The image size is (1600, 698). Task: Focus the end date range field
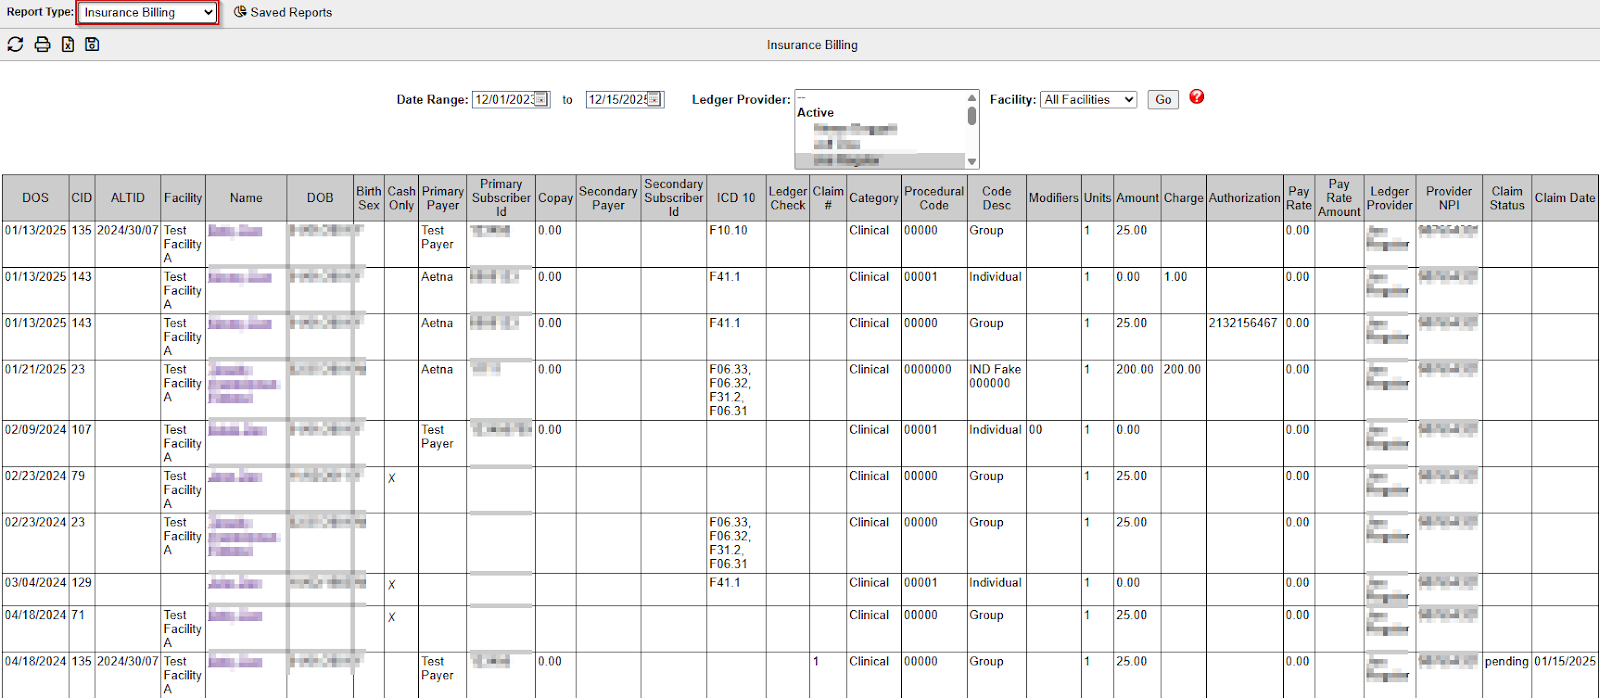click(x=617, y=99)
